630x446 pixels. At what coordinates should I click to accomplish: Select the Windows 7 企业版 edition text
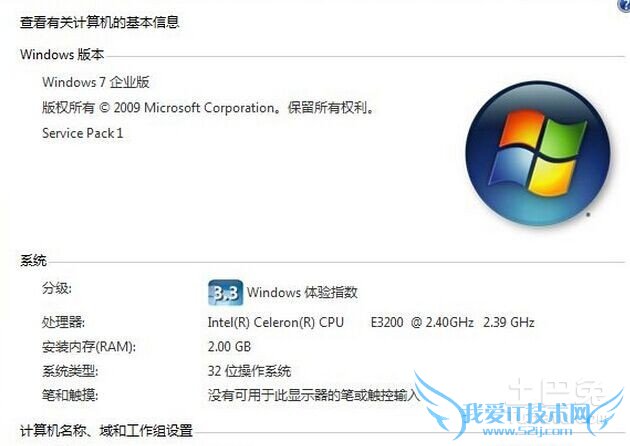pyautogui.click(x=96, y=82)
